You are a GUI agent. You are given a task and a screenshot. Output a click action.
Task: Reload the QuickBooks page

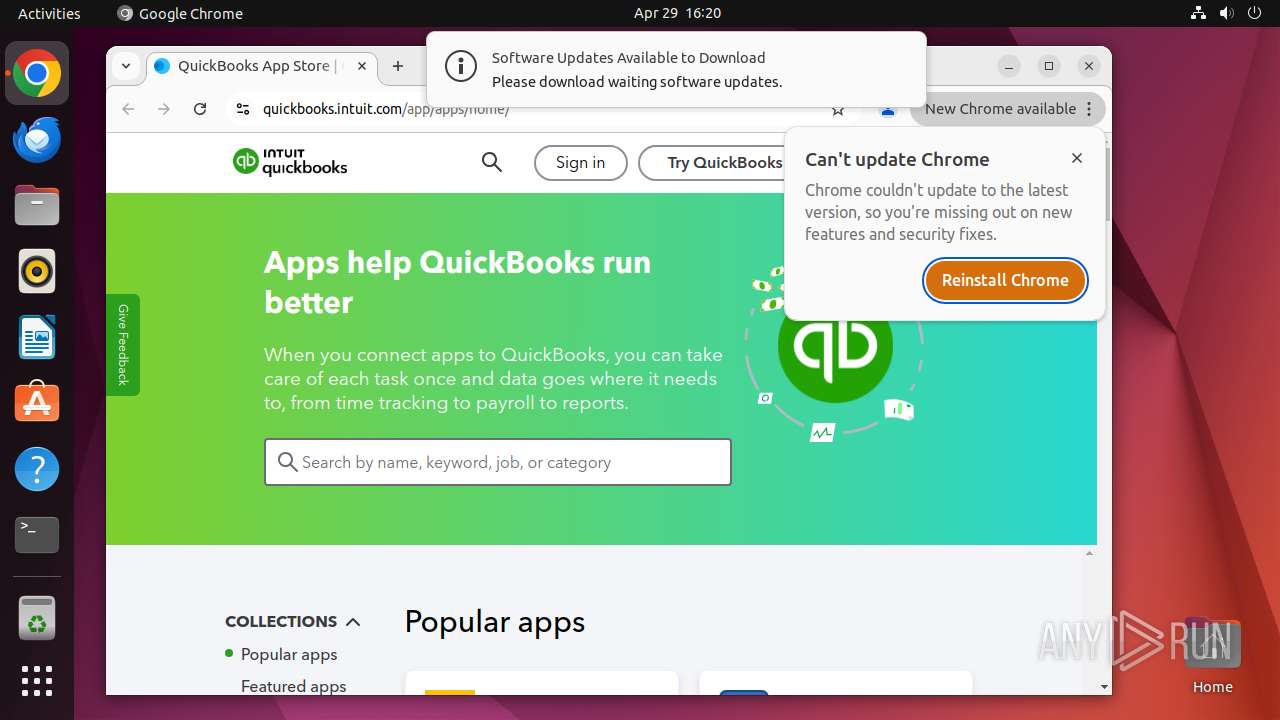tap(200, 109)
